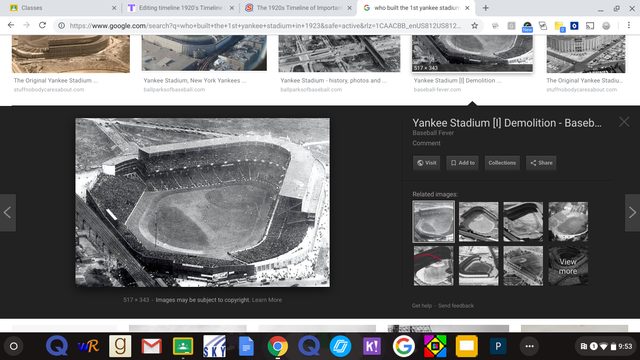The image size is (640, 360).
Task: Open the SKY app on shelf
Action: tap(214, 346)
